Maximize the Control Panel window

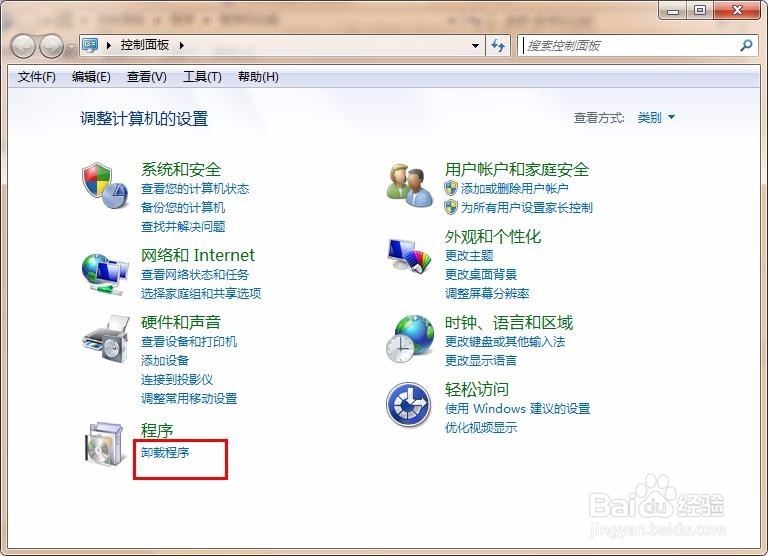click(x=700, y=10)
